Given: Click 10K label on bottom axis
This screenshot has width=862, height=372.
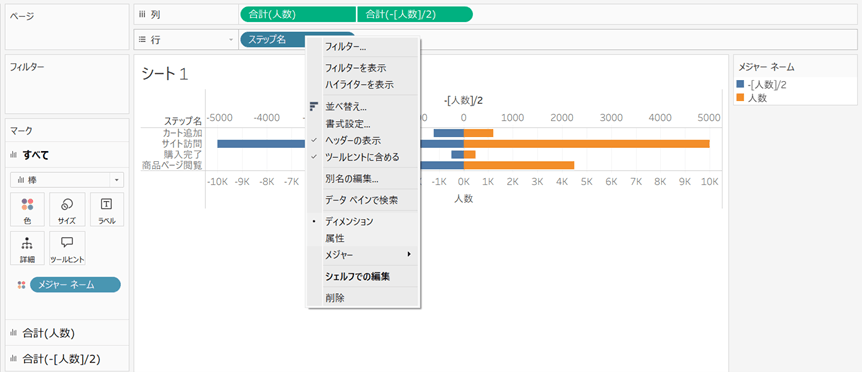Looking at the screenshot, I should point(709,182).
